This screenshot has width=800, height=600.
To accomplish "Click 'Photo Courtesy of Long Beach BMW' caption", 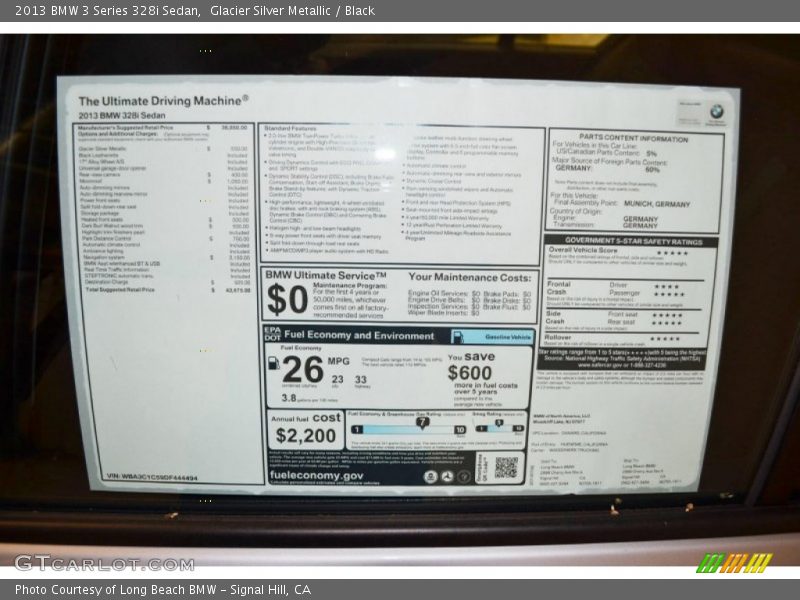I will pyautogui.click(x=115, y=590).
